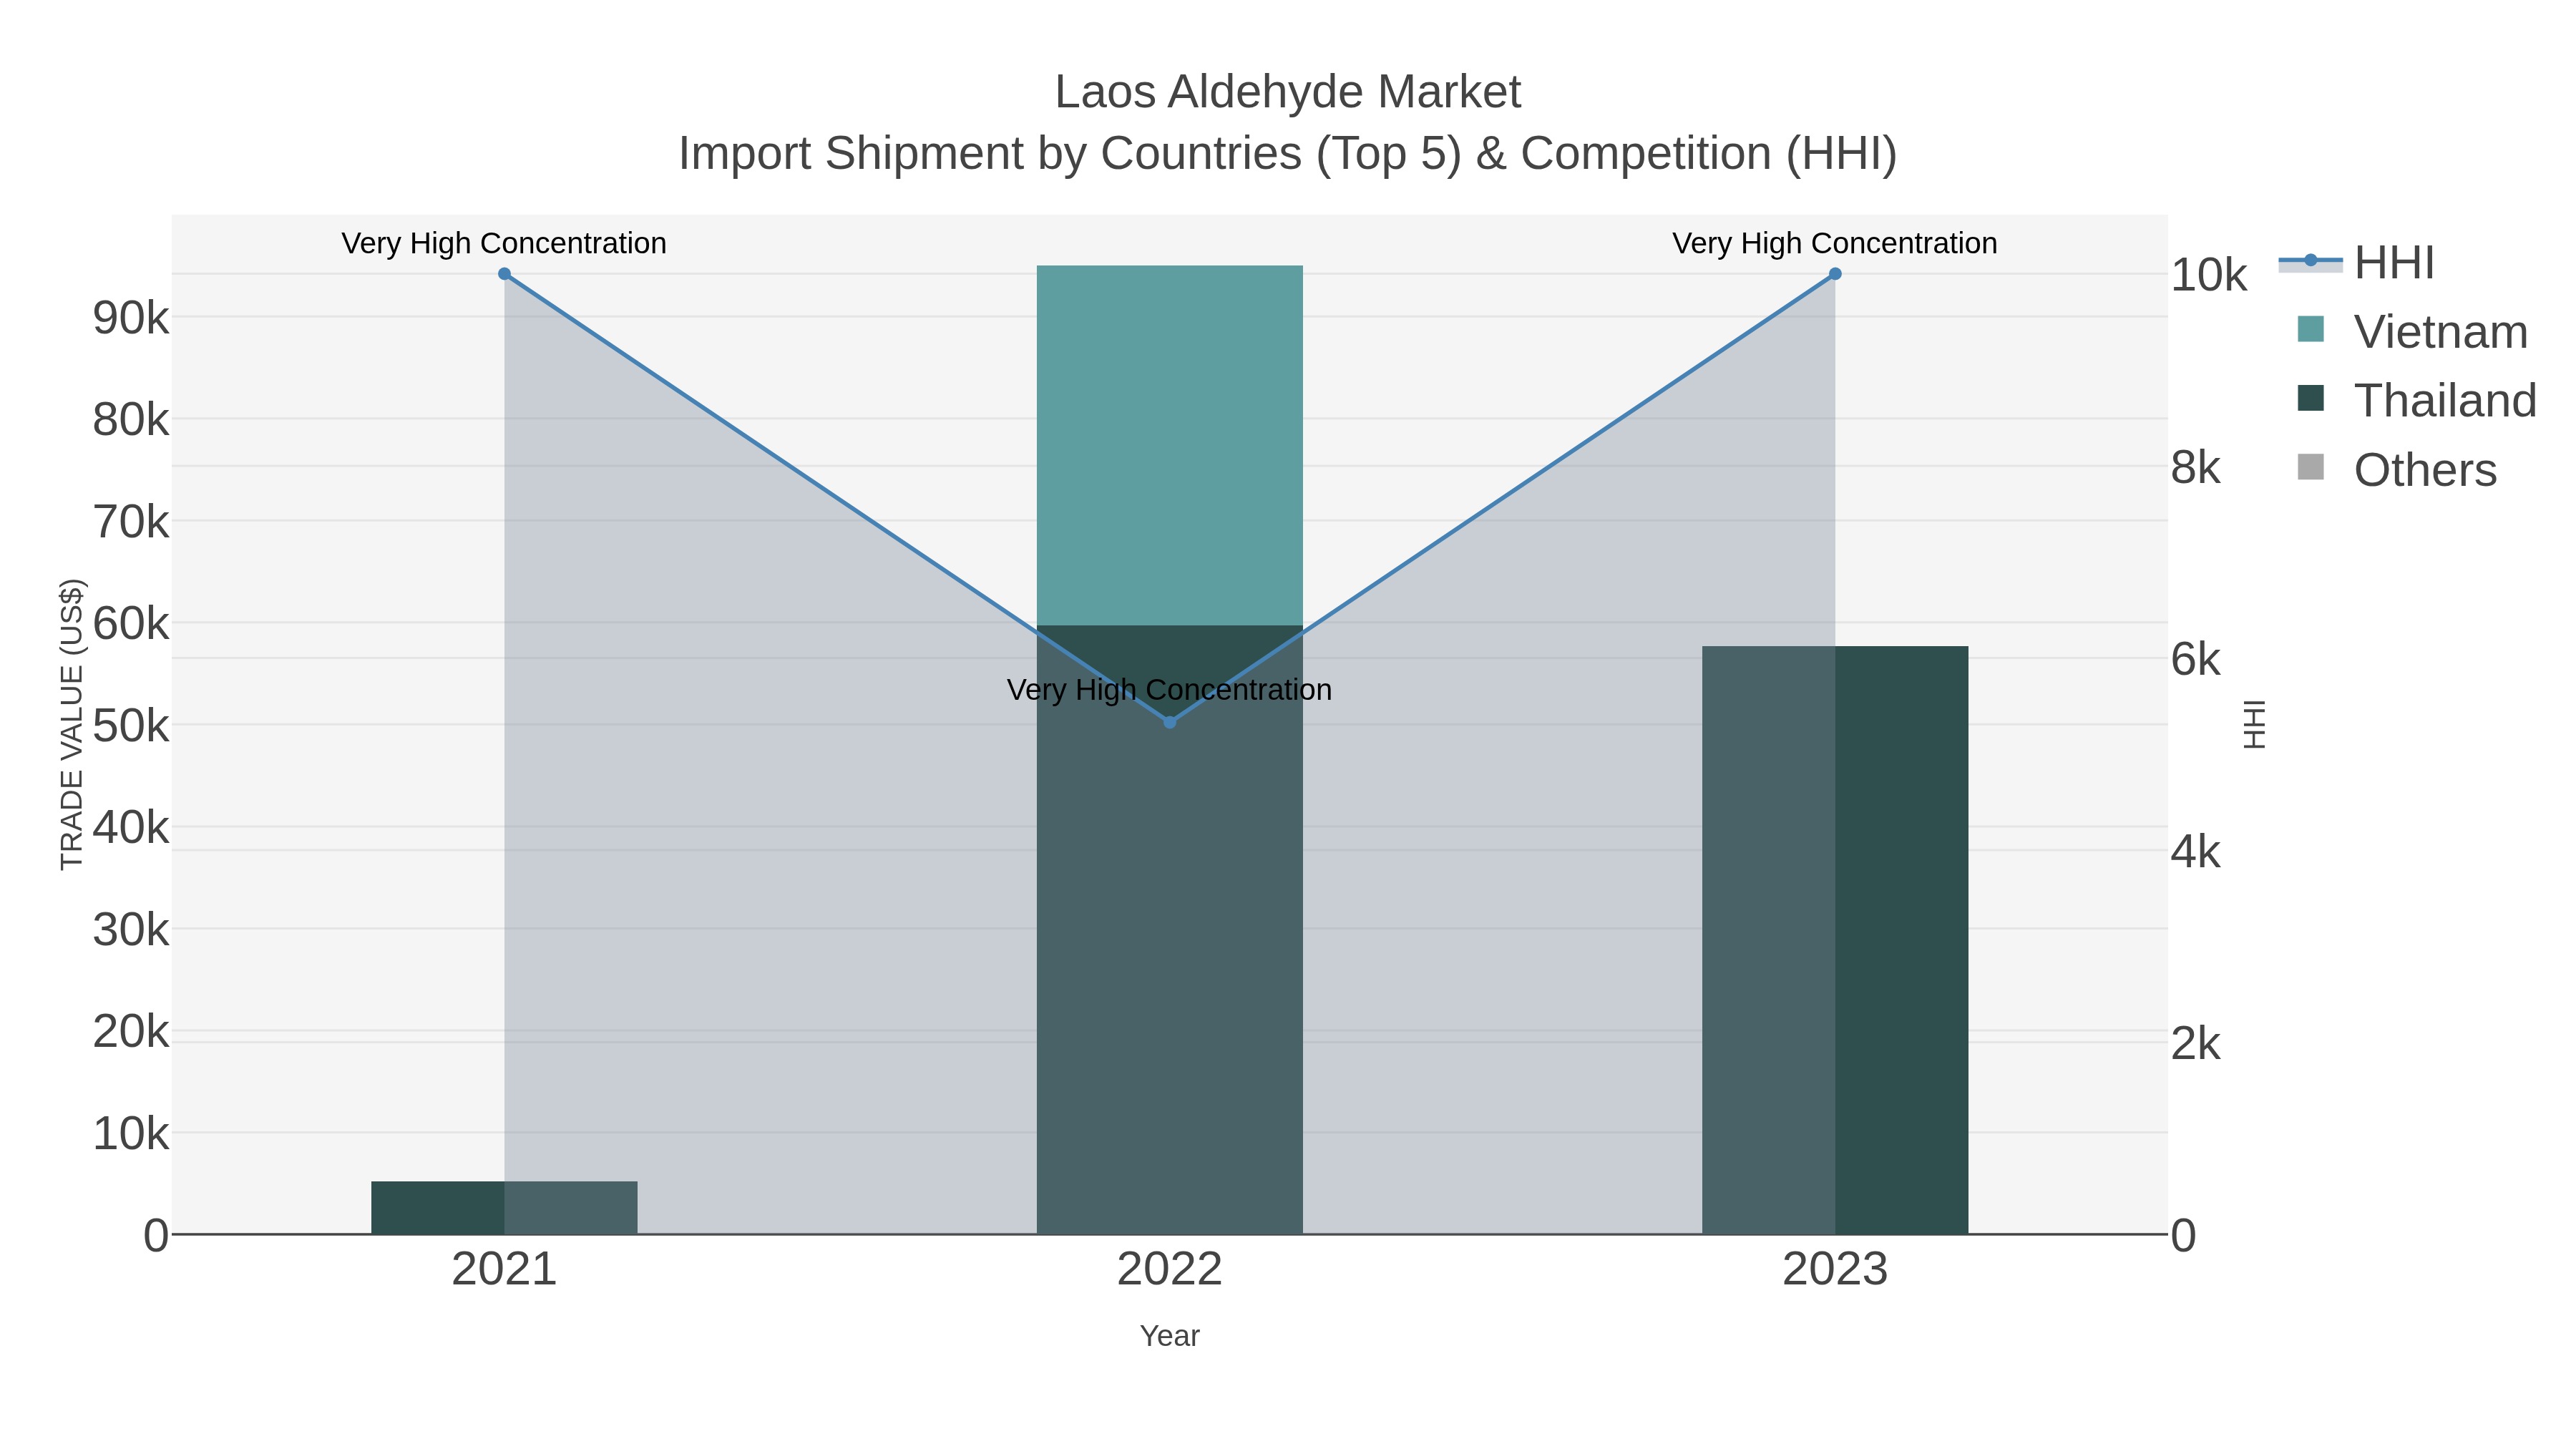Click the 30k tick on left axis

click(x=131, y=930)
